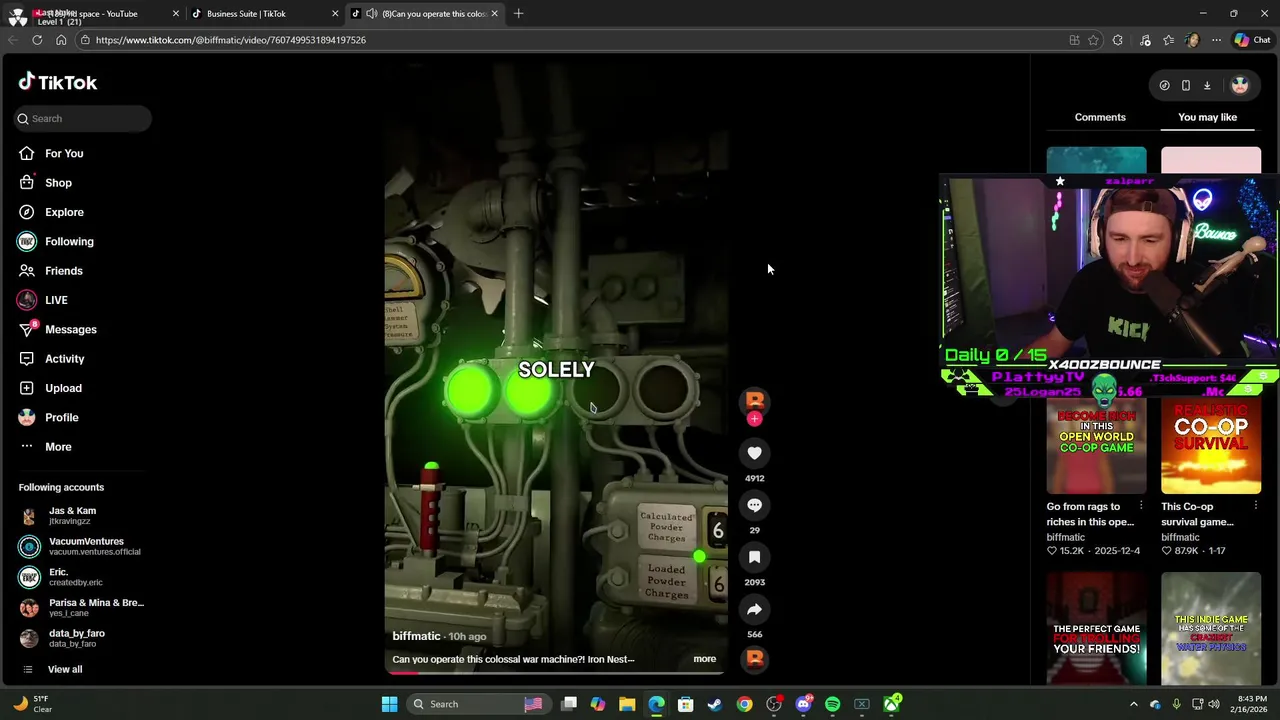Go to the browser home page
The image size is (1280, 720).
(61, 40)
